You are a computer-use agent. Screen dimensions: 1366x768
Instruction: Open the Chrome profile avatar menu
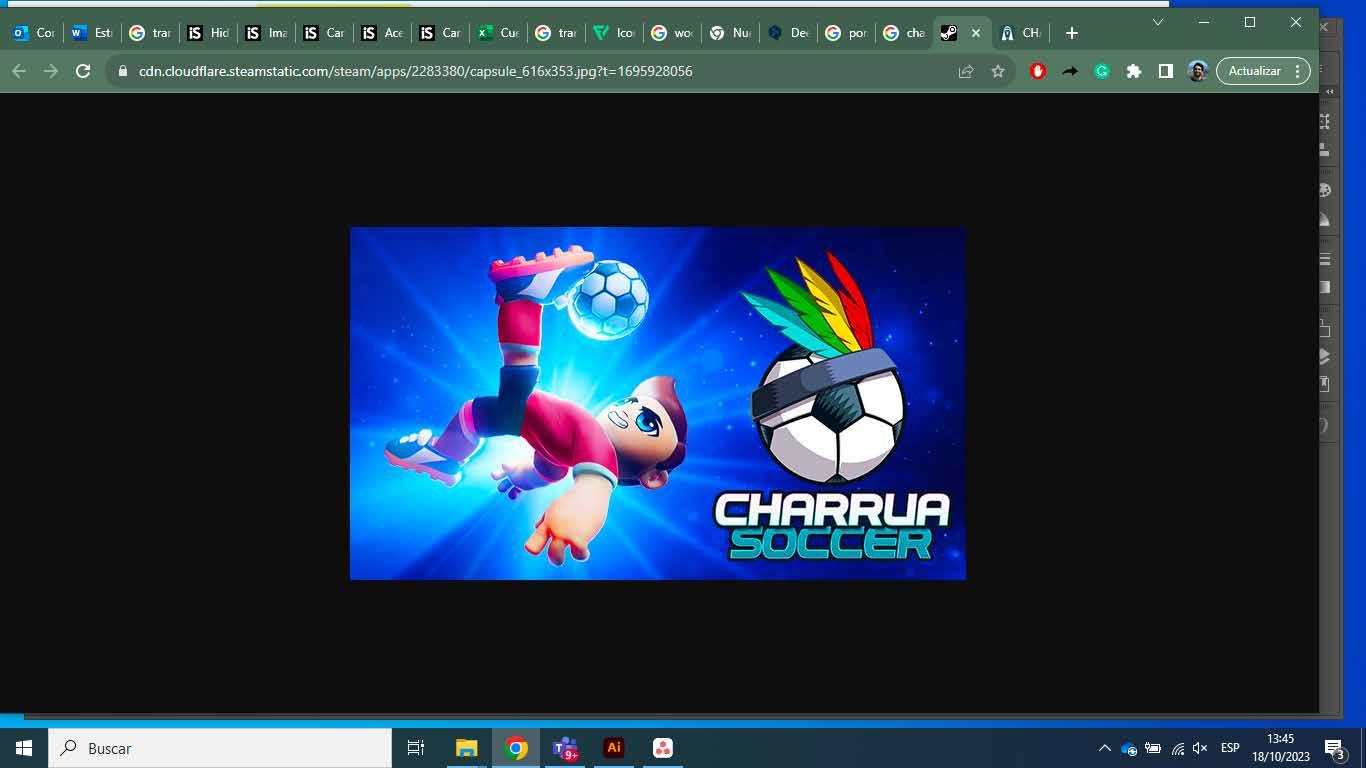pyautogui.click(x=1198, y=71)
